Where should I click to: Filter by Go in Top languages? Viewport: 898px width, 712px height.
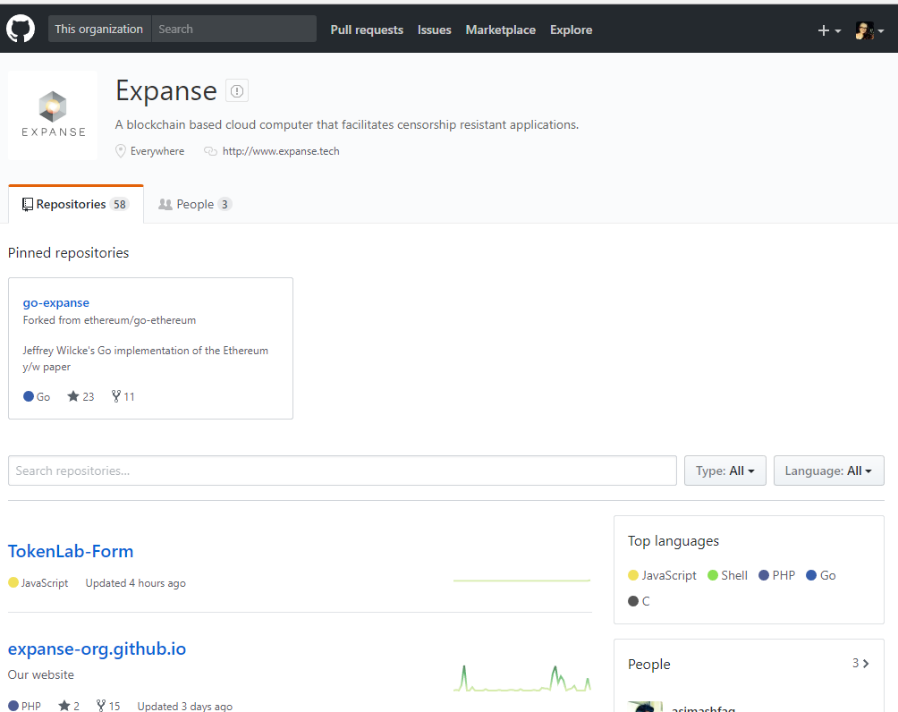click(x=821, y=575)
